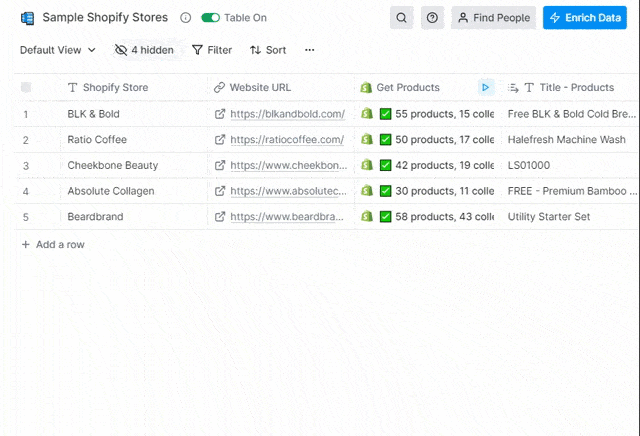Click the Shopify icon in Cheekbone Beauty row
Viewport: 640px width, 436px height.
(x=367, y=165)
